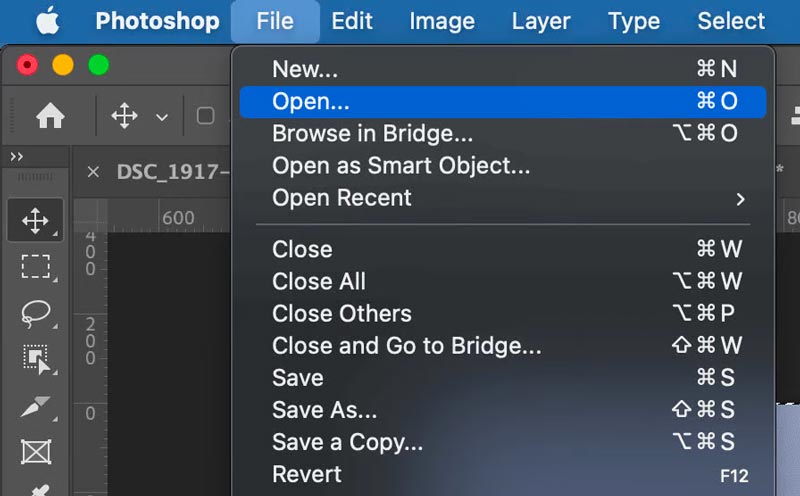The image size is (800, 496).
Task: Click Browse in Bridge... entry
Action: 503,134
